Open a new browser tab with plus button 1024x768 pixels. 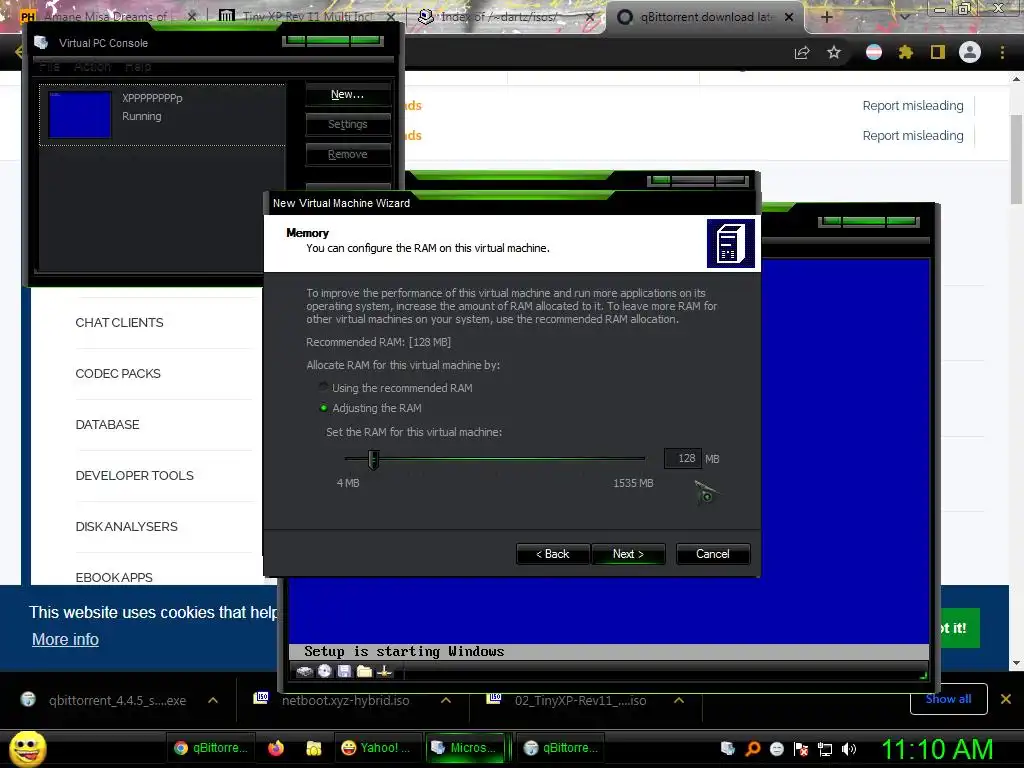point(826,17)
